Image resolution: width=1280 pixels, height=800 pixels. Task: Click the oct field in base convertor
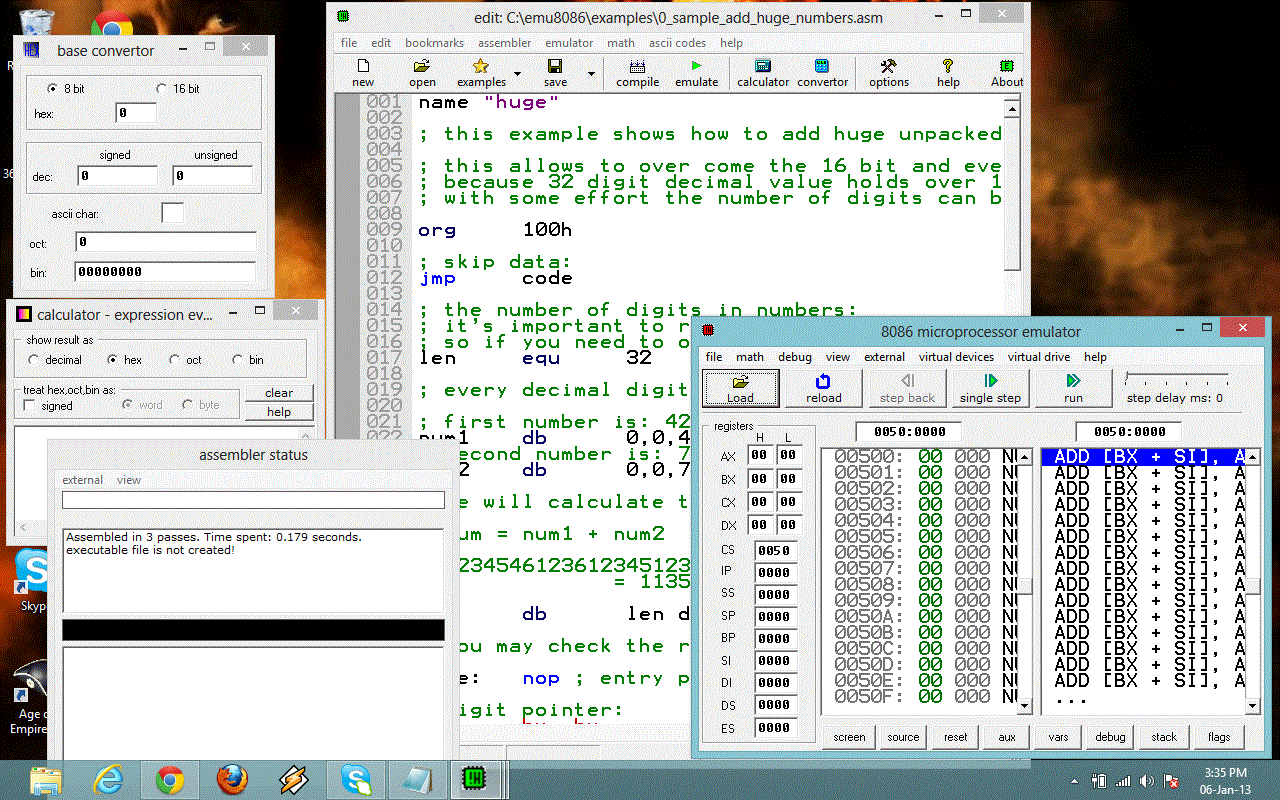[165, 242]
